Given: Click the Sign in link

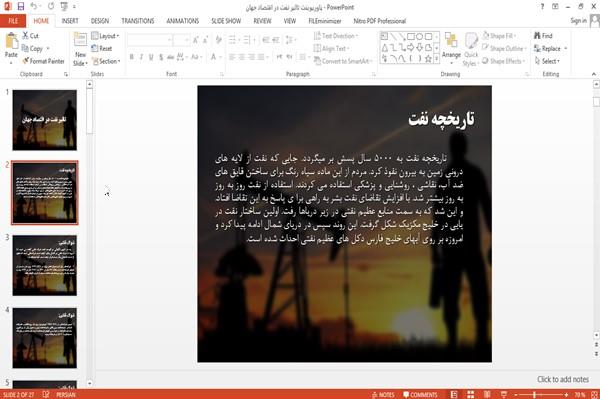Looking at the screenshot, I should click(x=578, y=21).
